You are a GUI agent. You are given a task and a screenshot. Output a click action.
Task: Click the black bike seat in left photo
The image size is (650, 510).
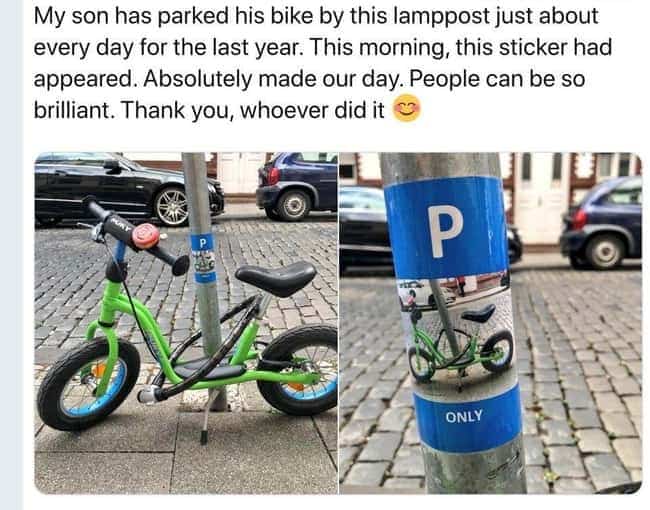(x=276, y=278)
